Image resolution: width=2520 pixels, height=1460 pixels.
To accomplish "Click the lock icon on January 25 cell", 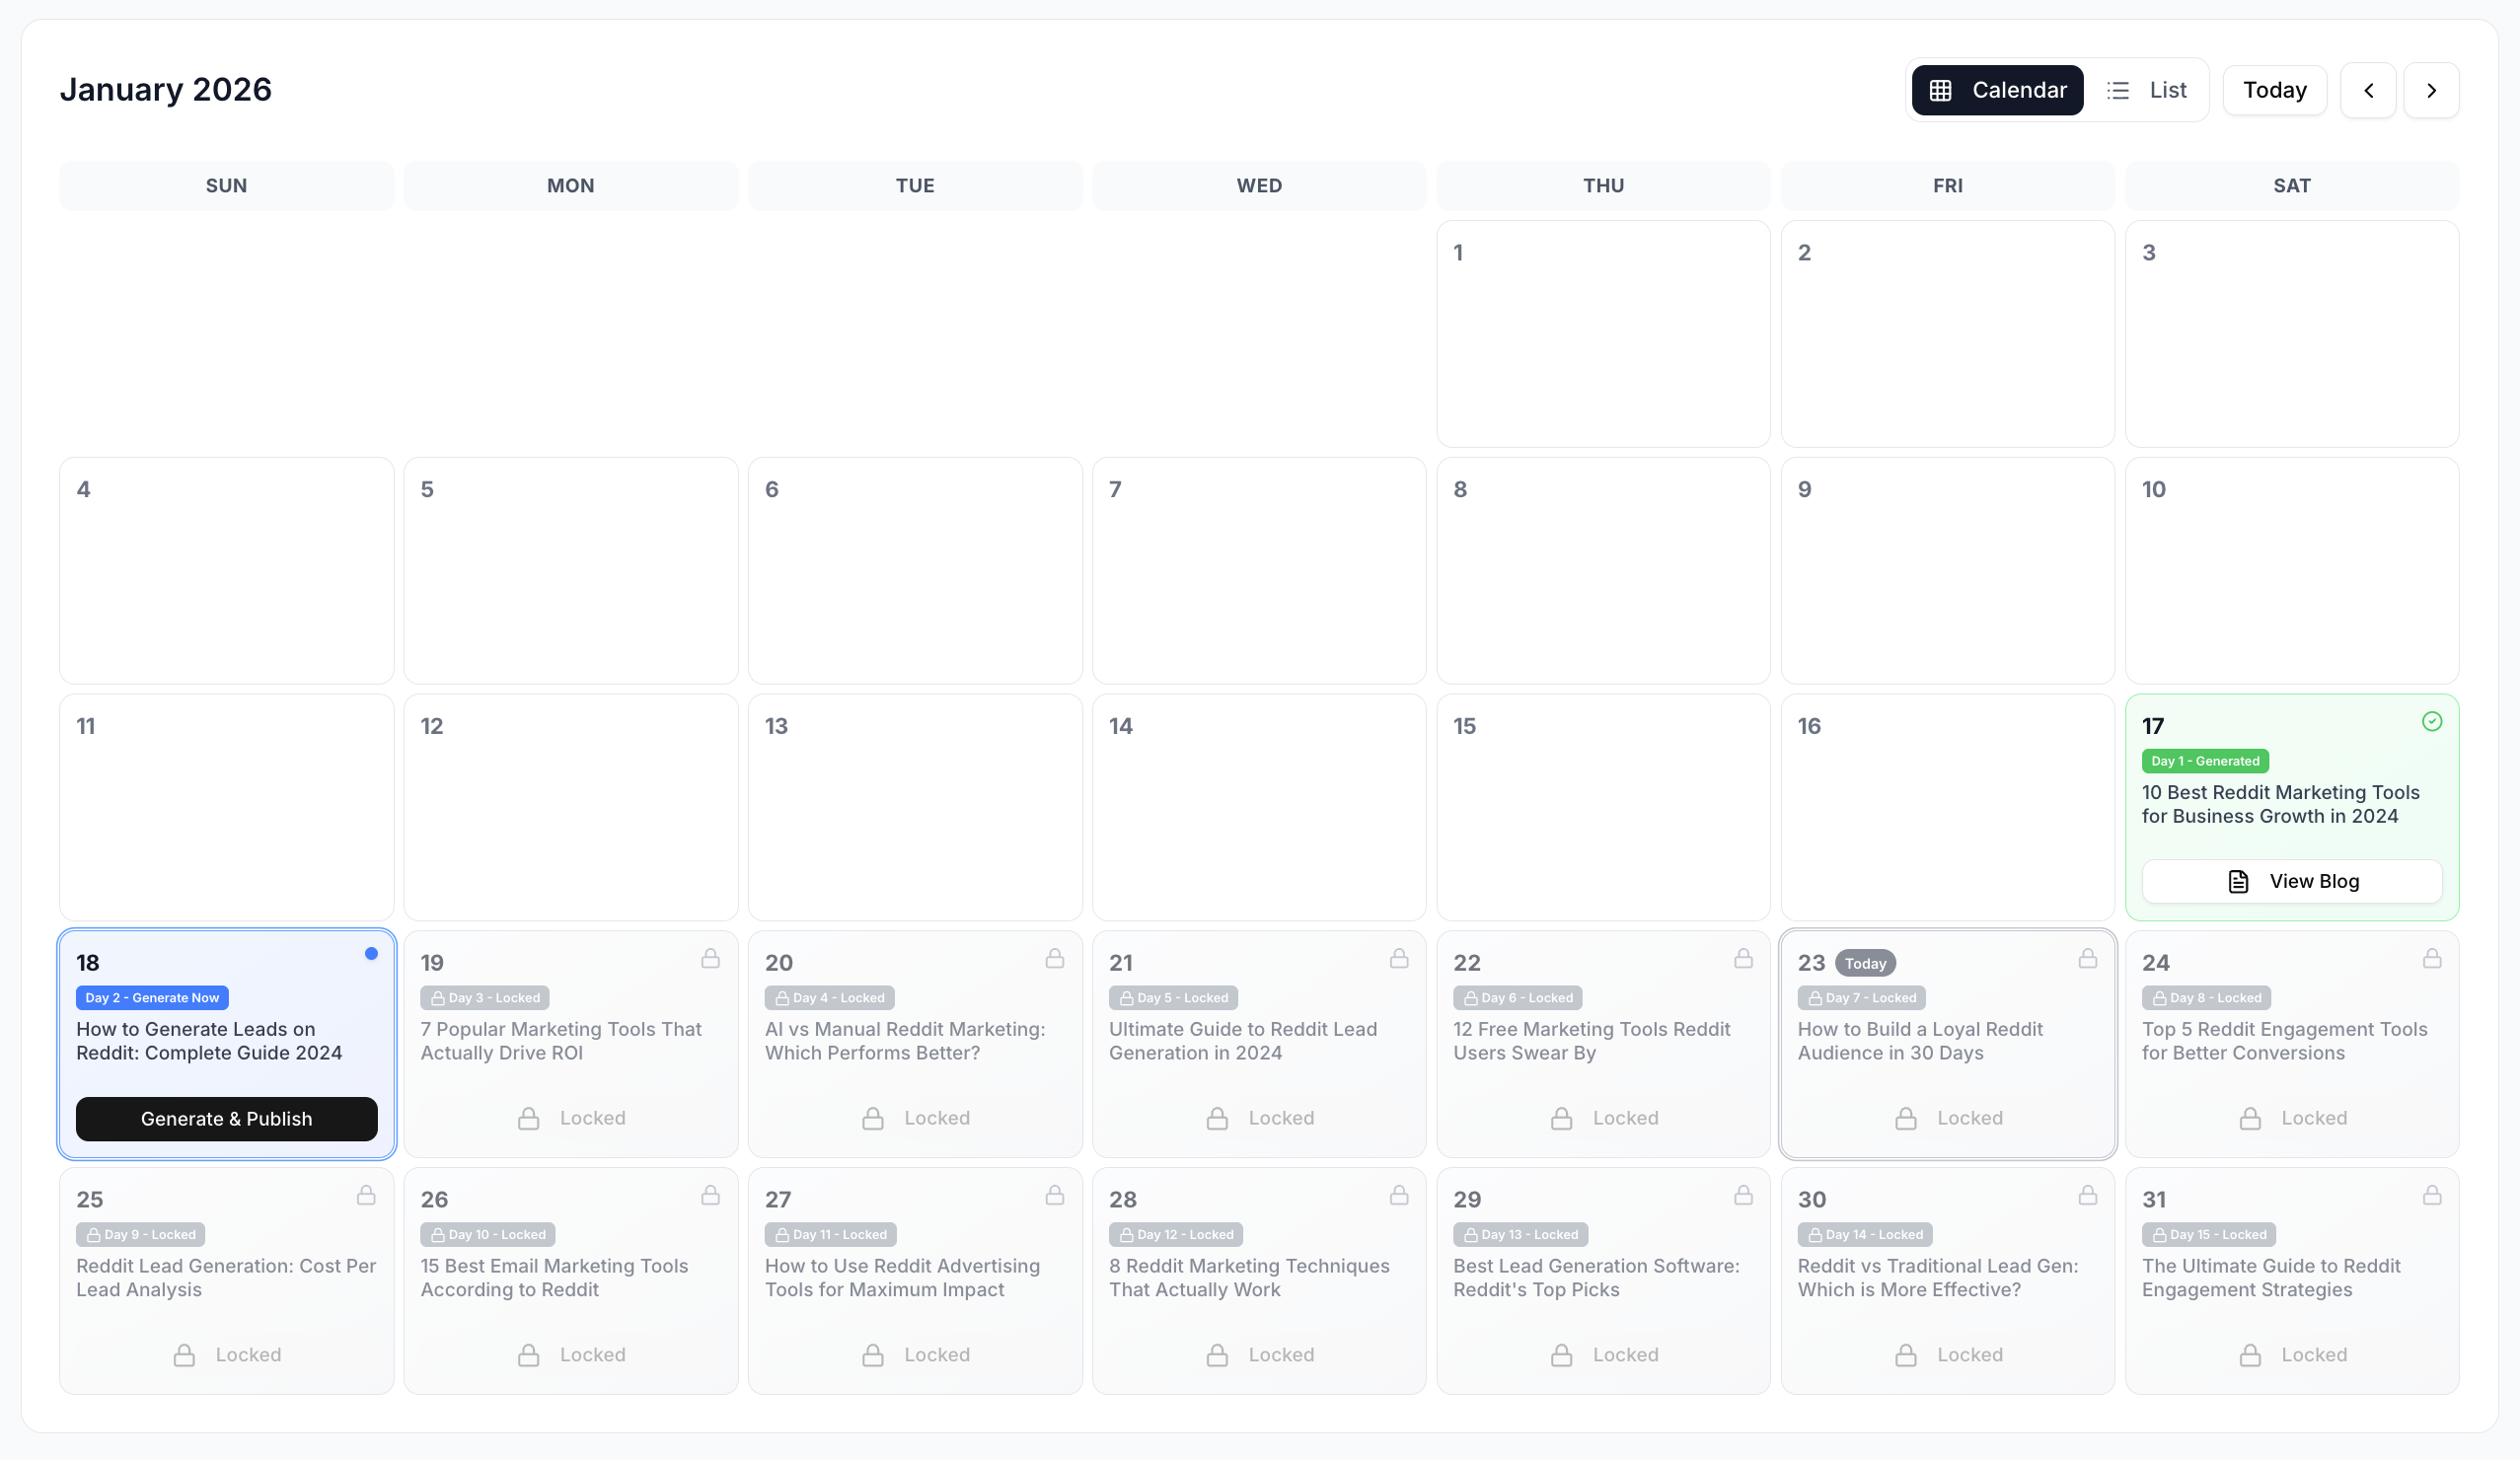I will click(x=366, y=1196).
